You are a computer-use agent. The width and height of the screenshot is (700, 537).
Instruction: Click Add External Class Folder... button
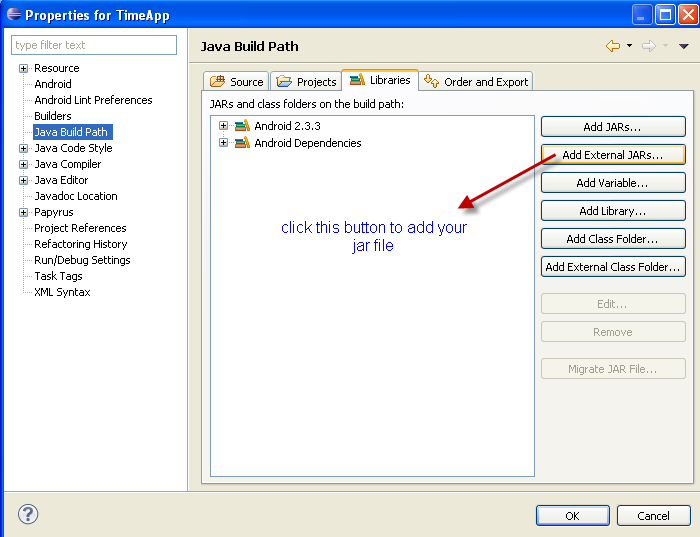click(x=613, y=267)
